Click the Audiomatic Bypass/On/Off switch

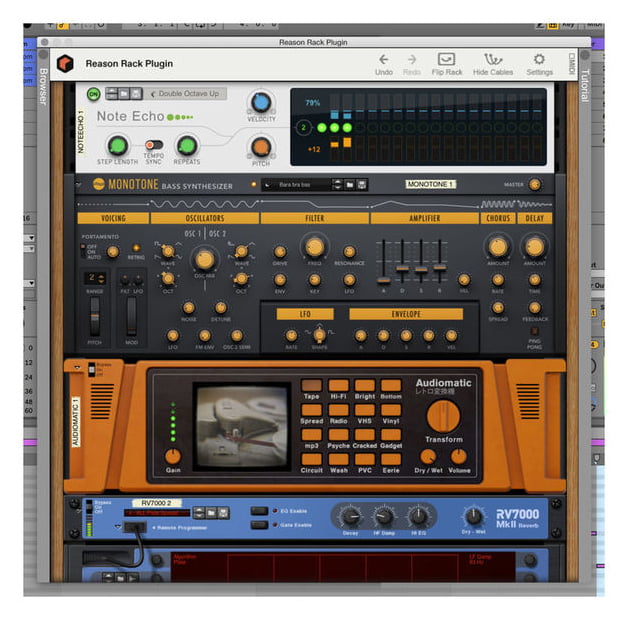coord(92,370)
